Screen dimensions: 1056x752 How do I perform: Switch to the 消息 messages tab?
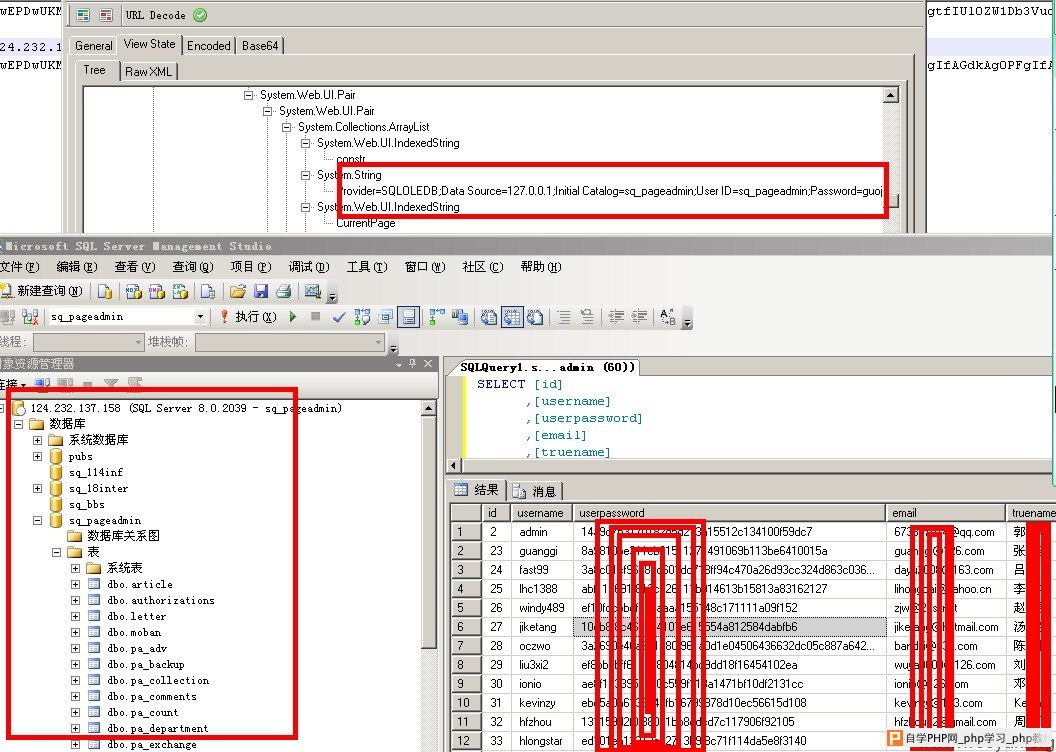[536, 491]
